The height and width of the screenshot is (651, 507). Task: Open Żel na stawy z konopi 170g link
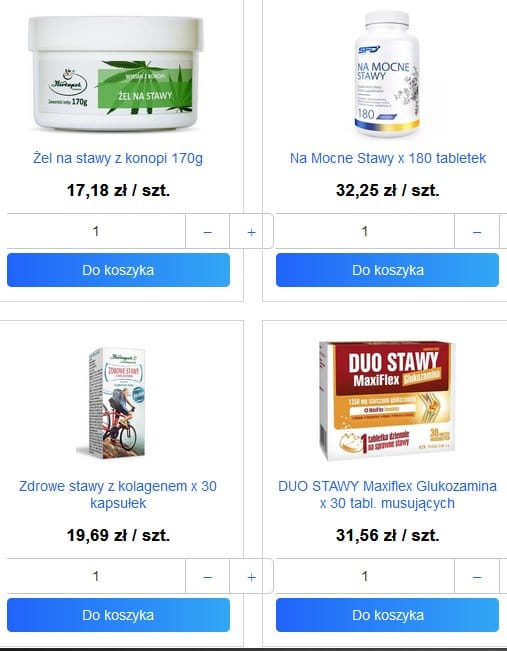(x=118, y=158)
